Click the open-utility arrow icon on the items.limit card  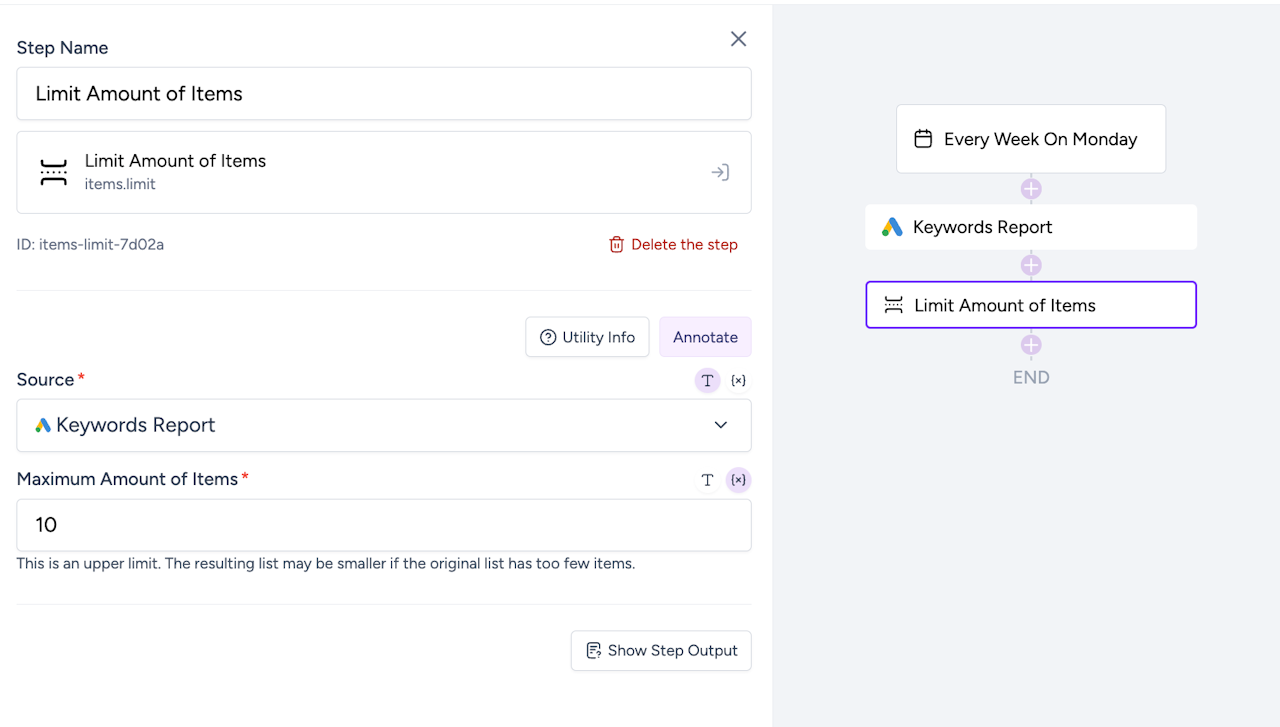tap(720, 172)
